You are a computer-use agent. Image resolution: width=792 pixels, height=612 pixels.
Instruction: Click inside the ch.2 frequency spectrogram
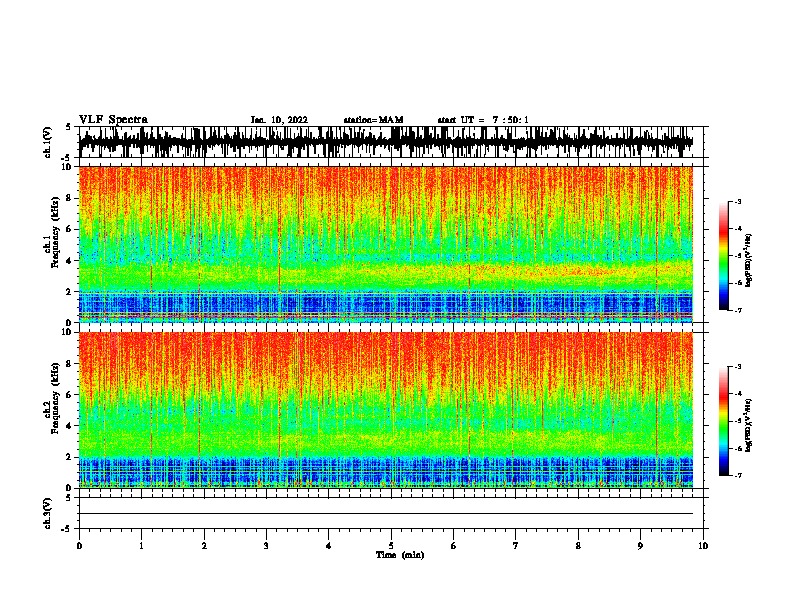pyautogui.click(x=386, y=410)
